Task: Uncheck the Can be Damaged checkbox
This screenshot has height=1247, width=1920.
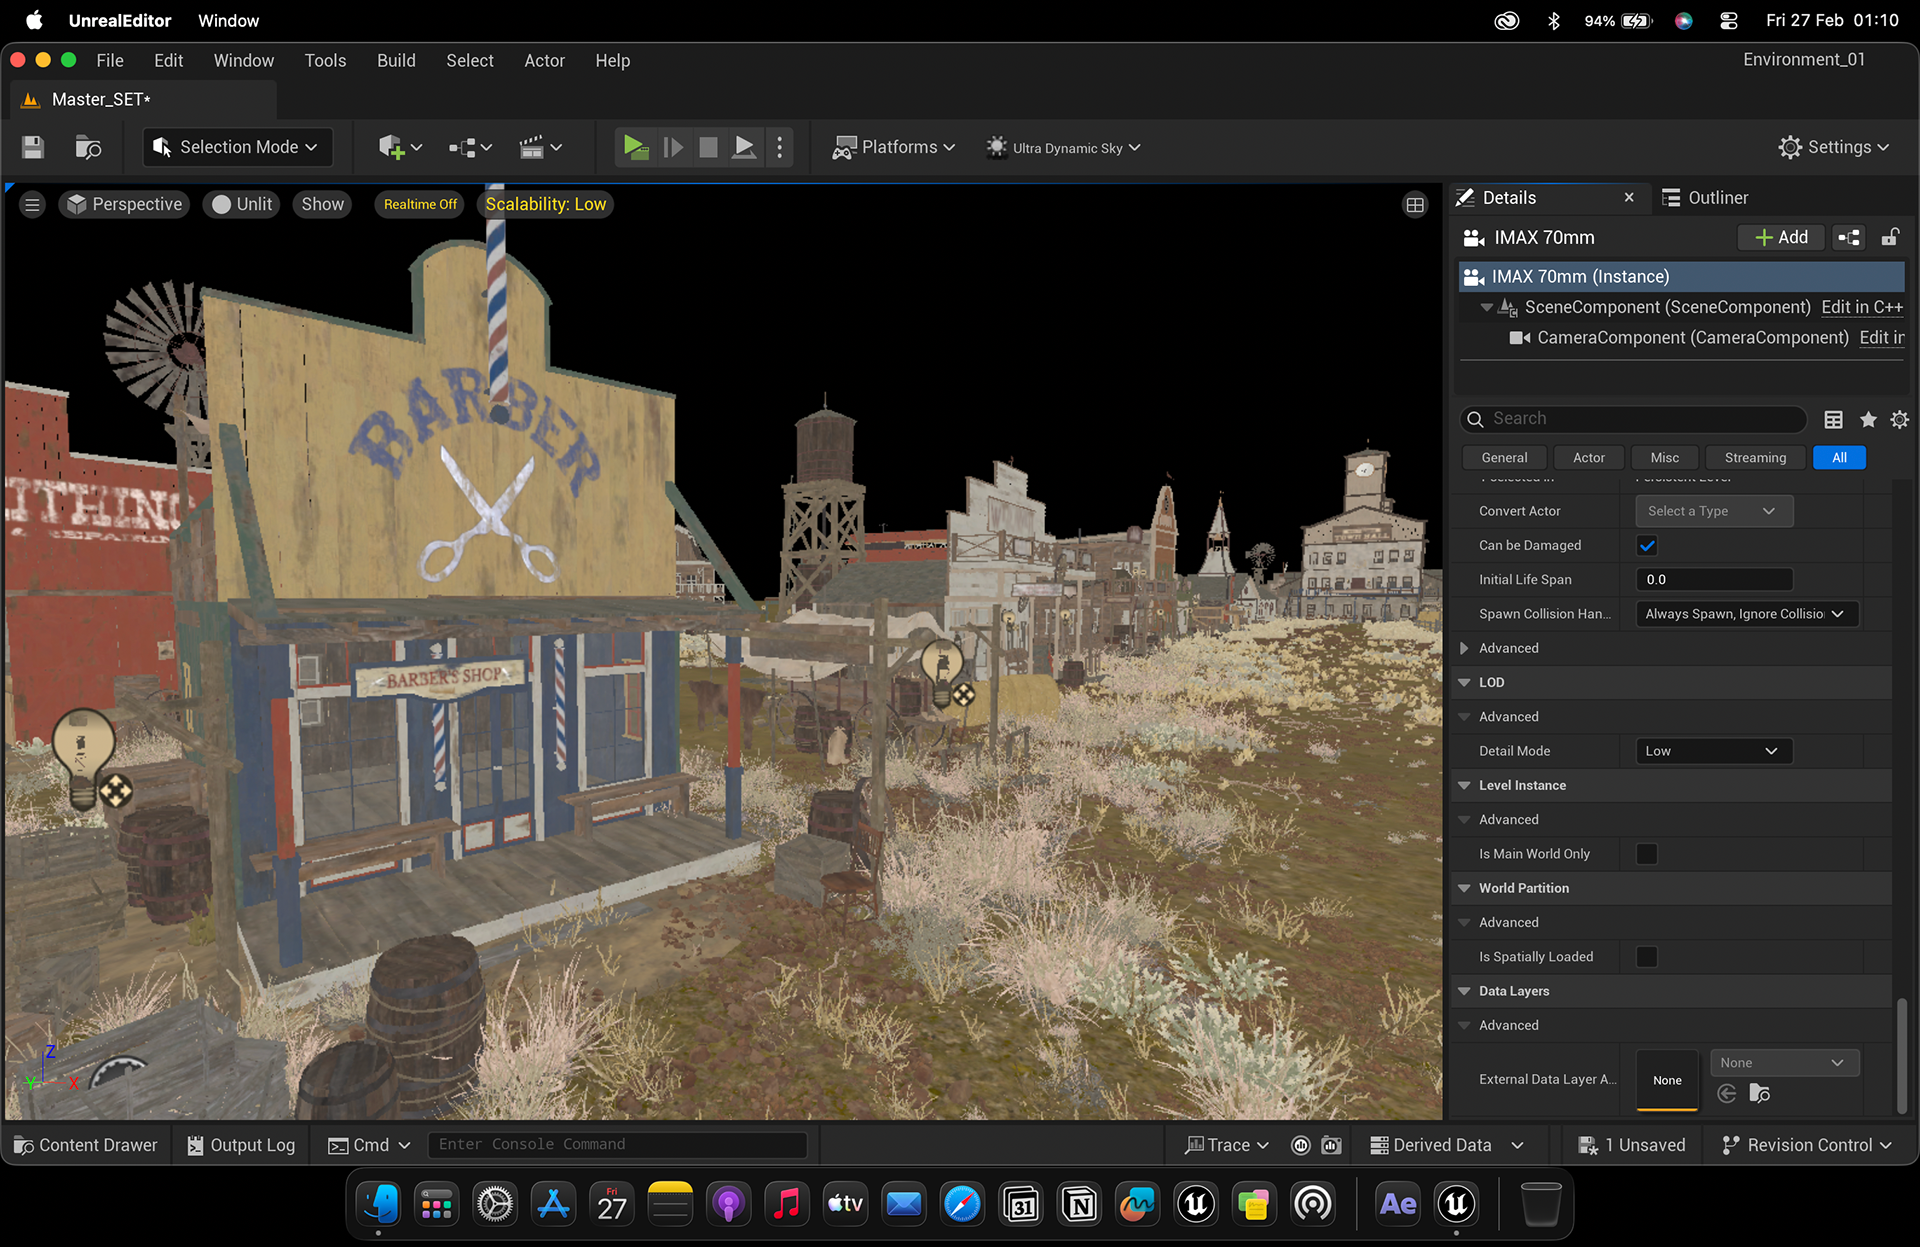Action: (x=1647, y=546)
